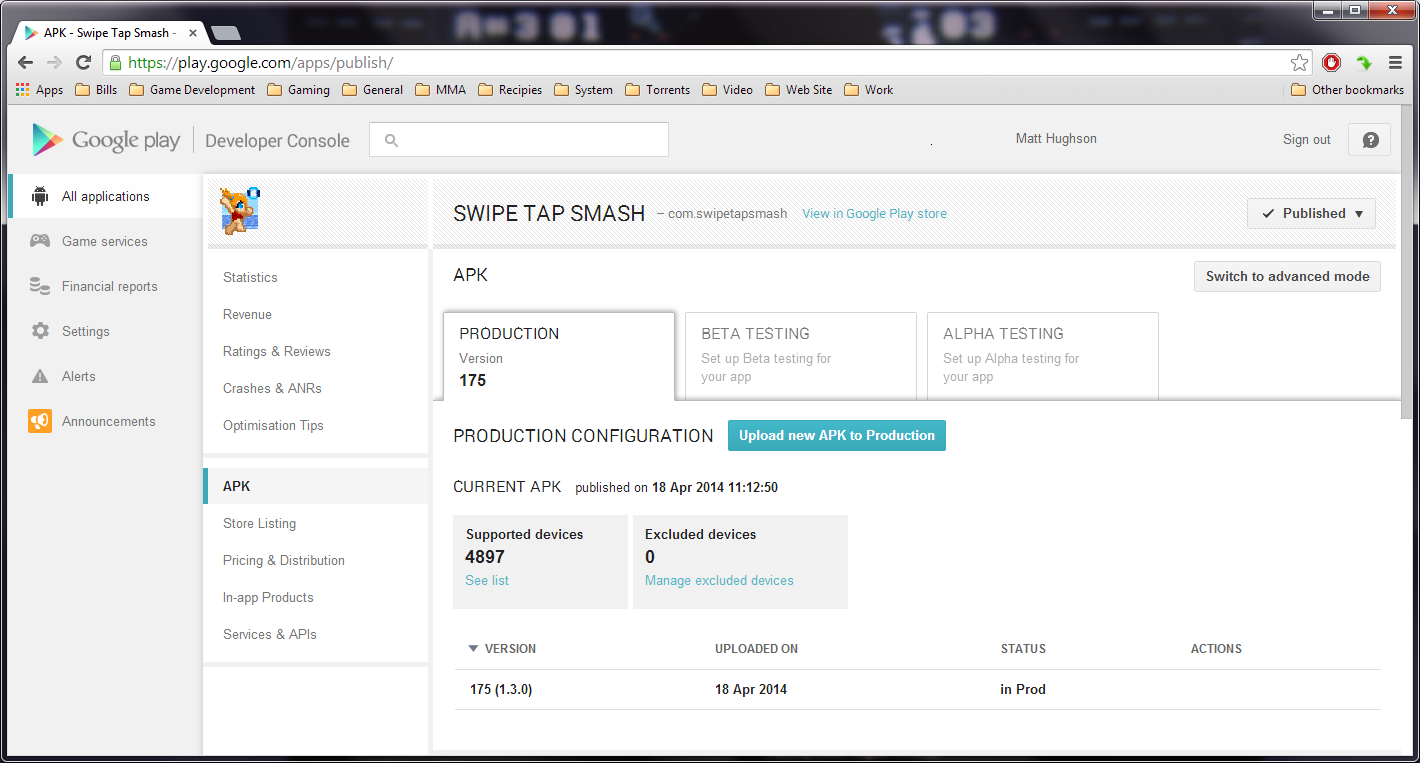Screen dimensions: 1420x763
Task: Click the in Prod status cell
Action: [1023, 689]
